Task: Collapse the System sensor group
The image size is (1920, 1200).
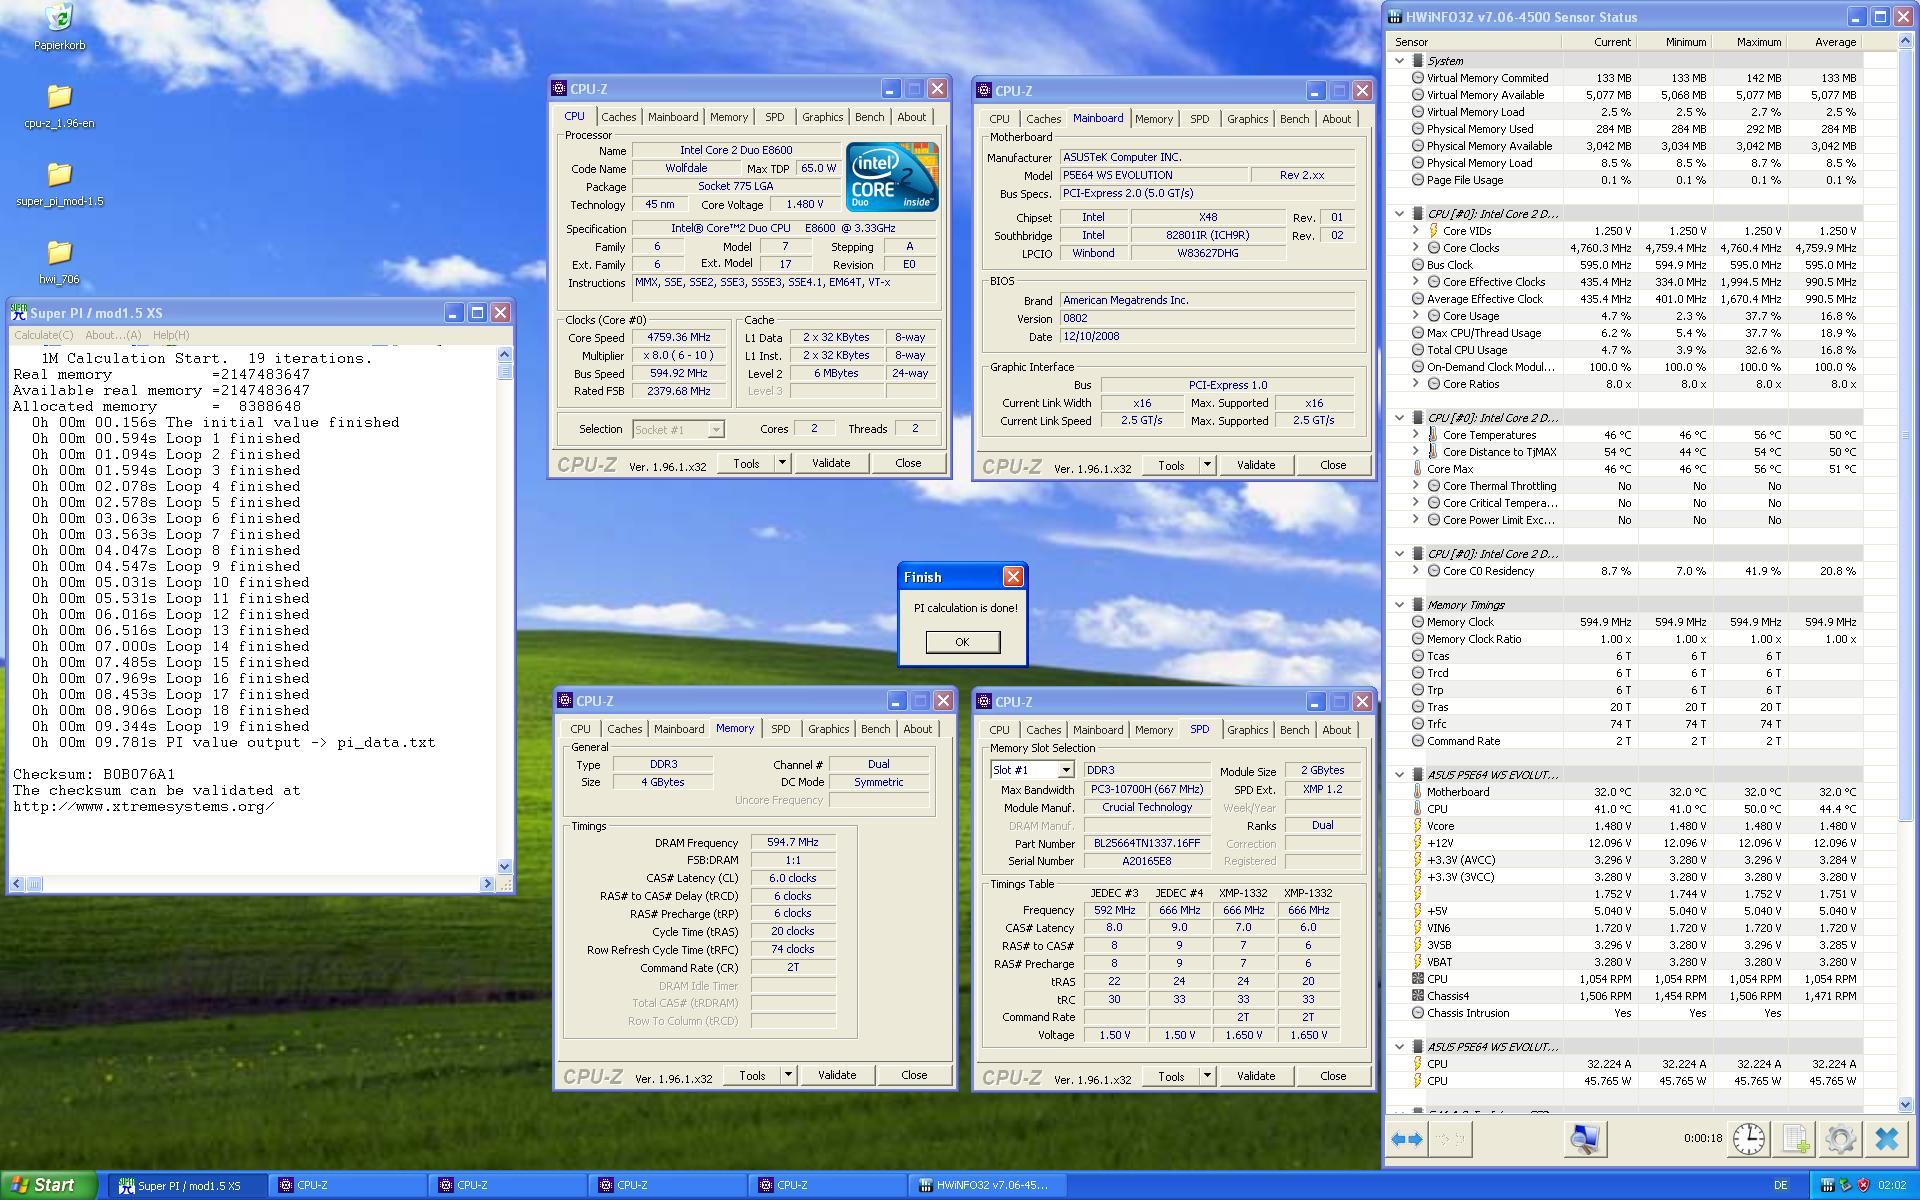Action: 1400,61
